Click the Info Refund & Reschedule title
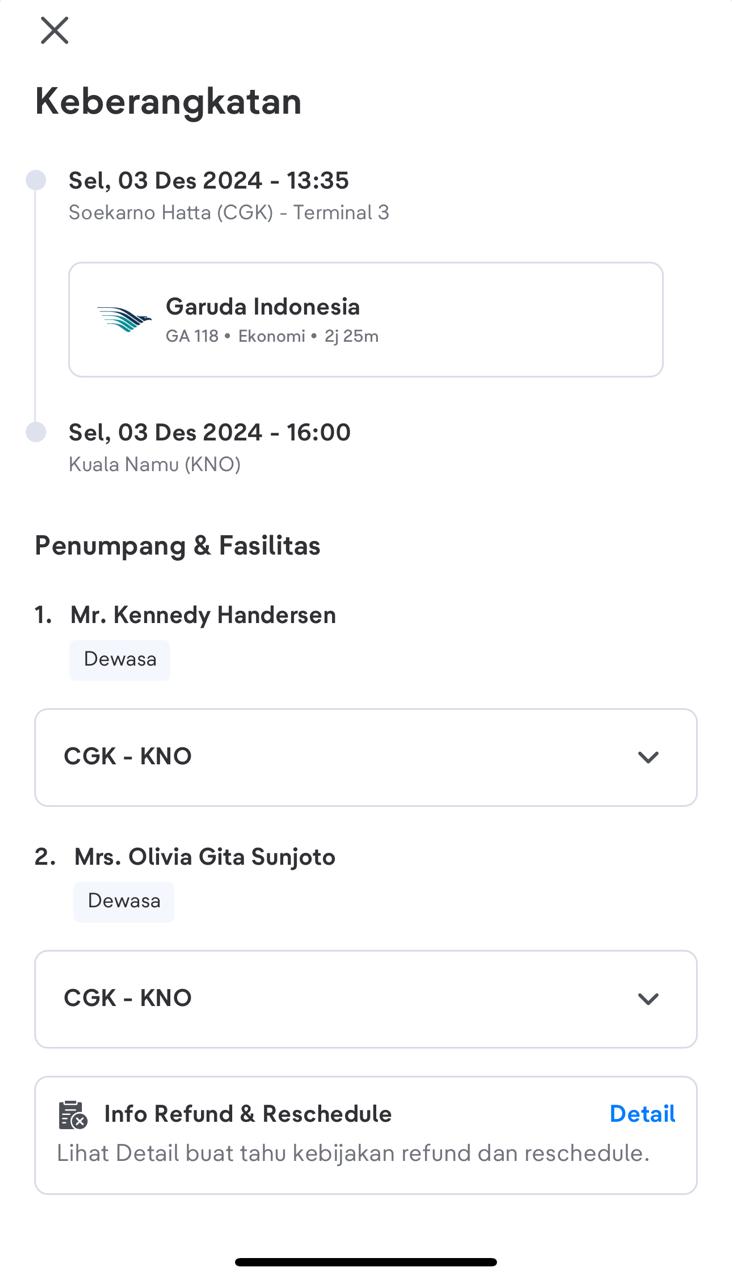 [x=248, y=1114]
